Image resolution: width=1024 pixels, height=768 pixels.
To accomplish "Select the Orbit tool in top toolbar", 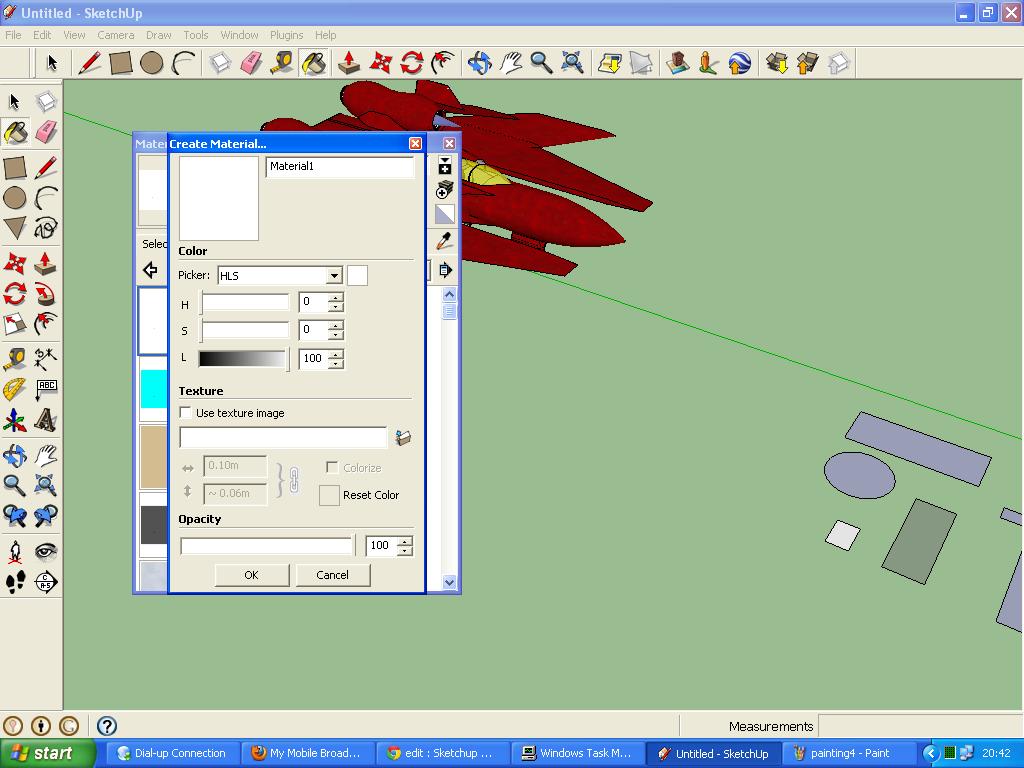I will point(479,63).
